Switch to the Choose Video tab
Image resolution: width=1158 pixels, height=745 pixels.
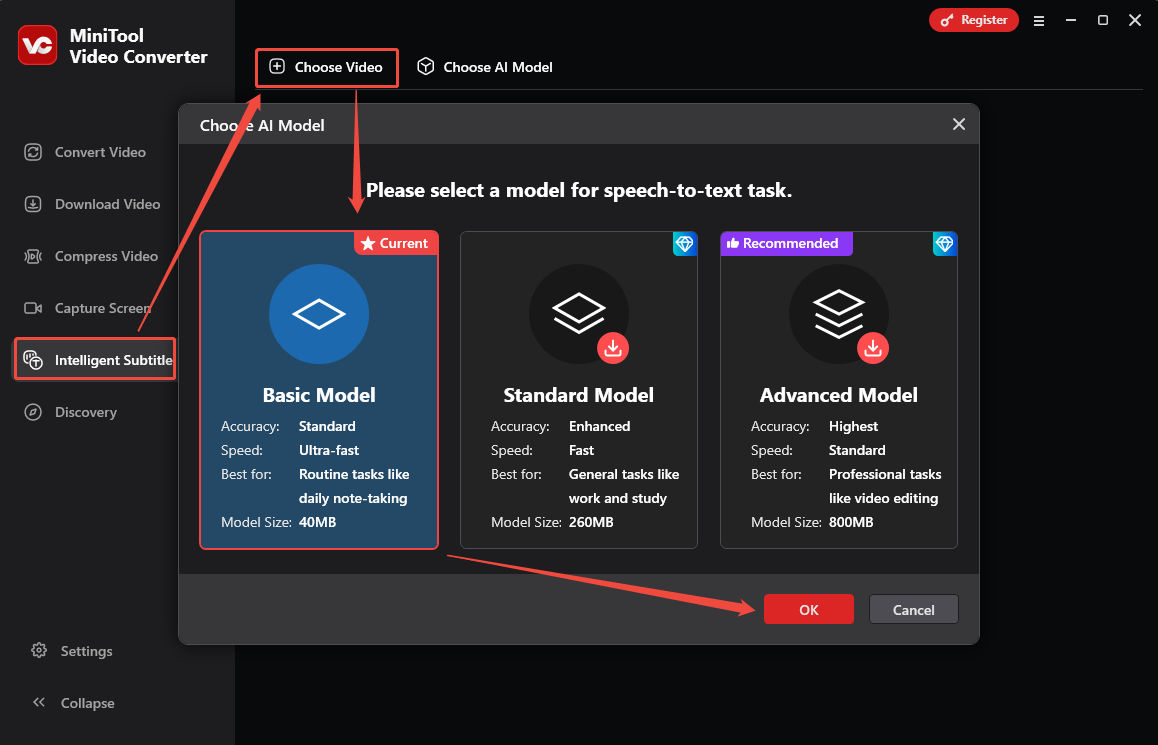click(326, 67)
